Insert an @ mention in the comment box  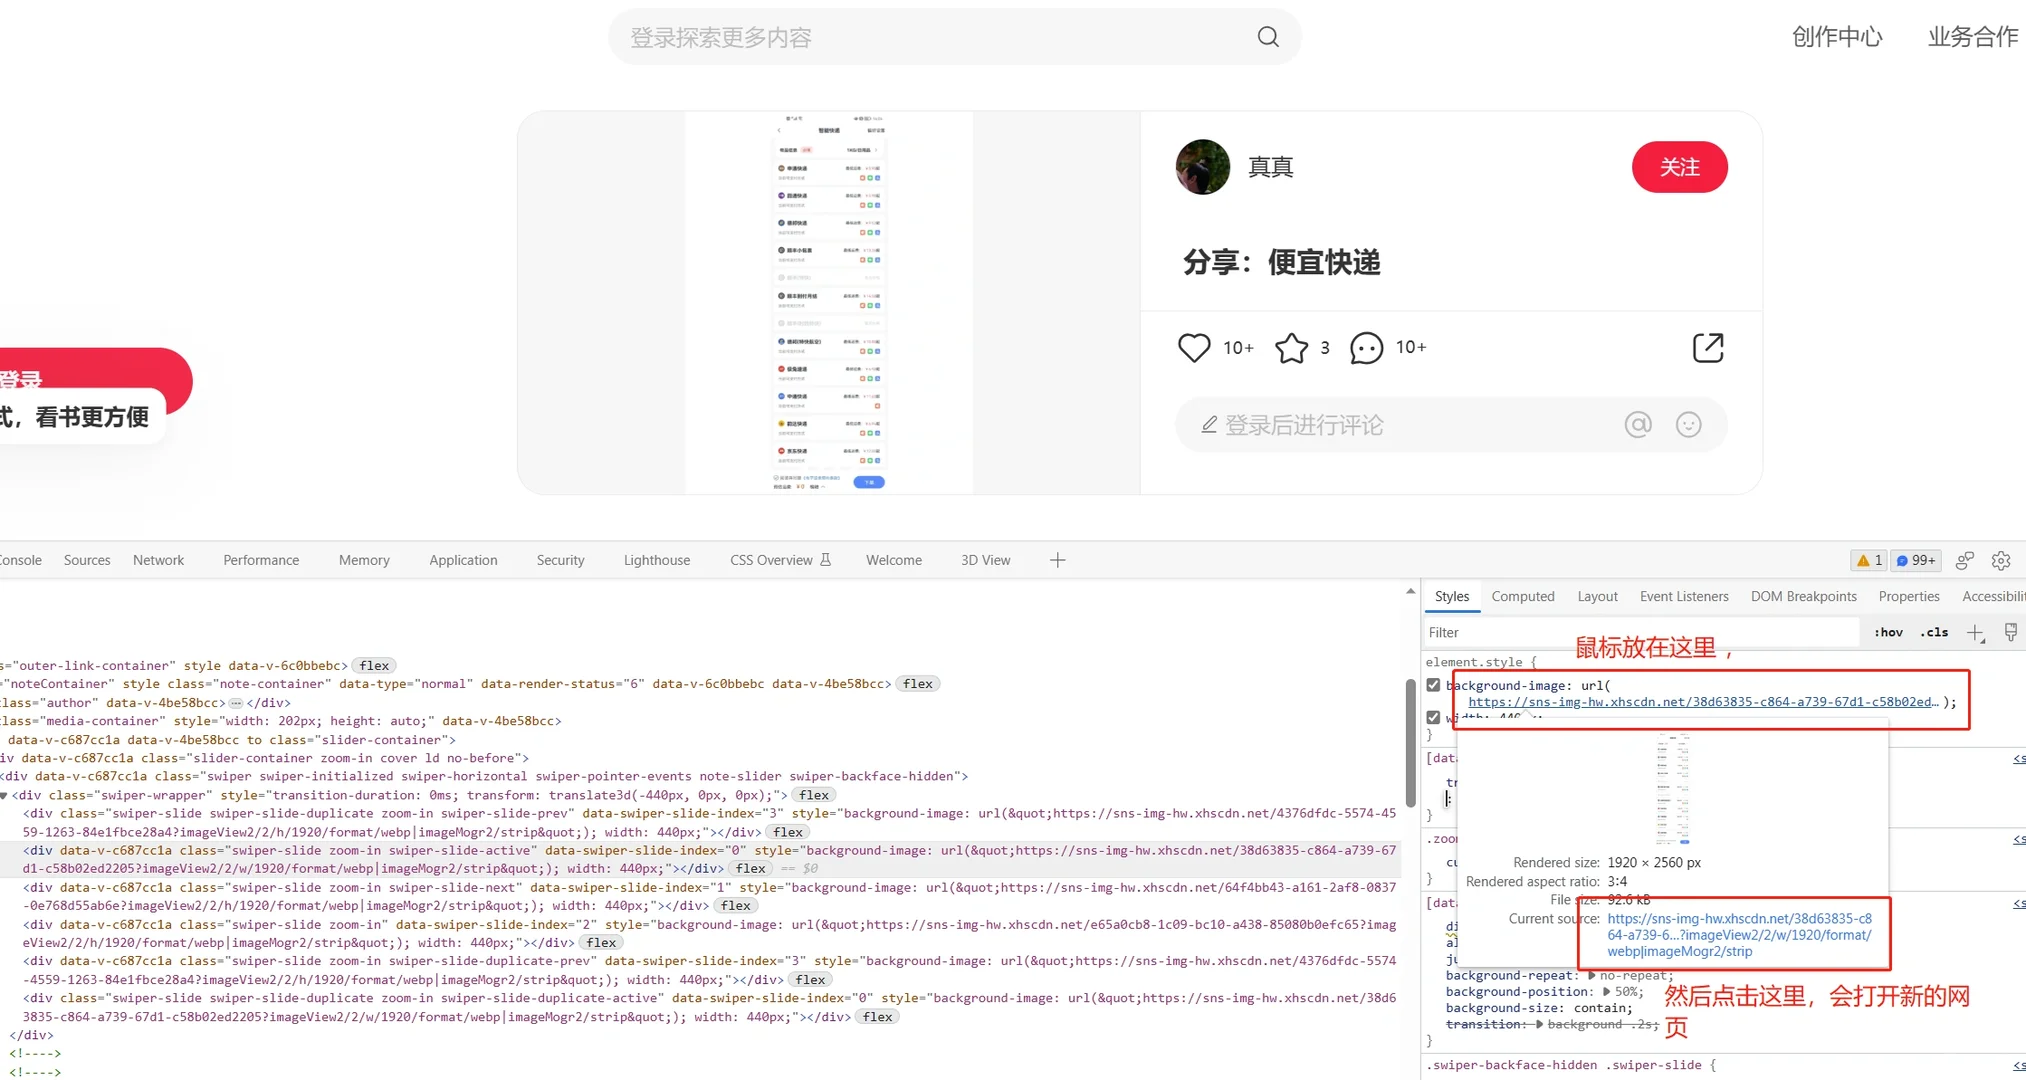pos(1638,424)
